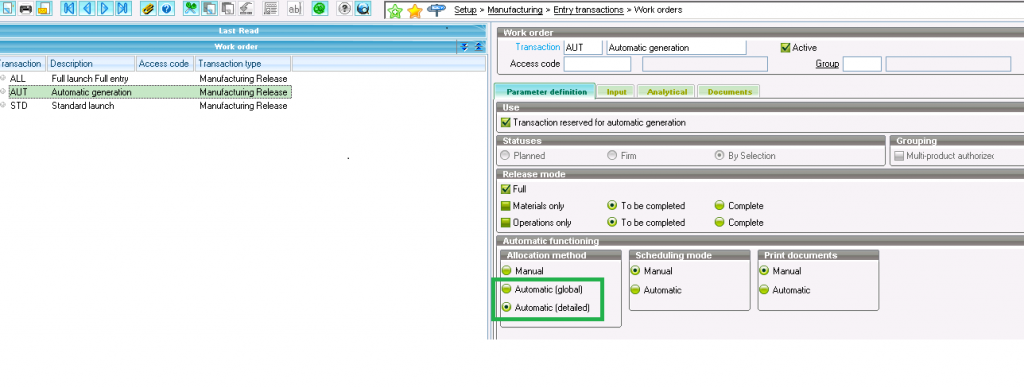The width and height of the screenshot is (1024, 388).
Task: Go to the next record
Action: 104,8
